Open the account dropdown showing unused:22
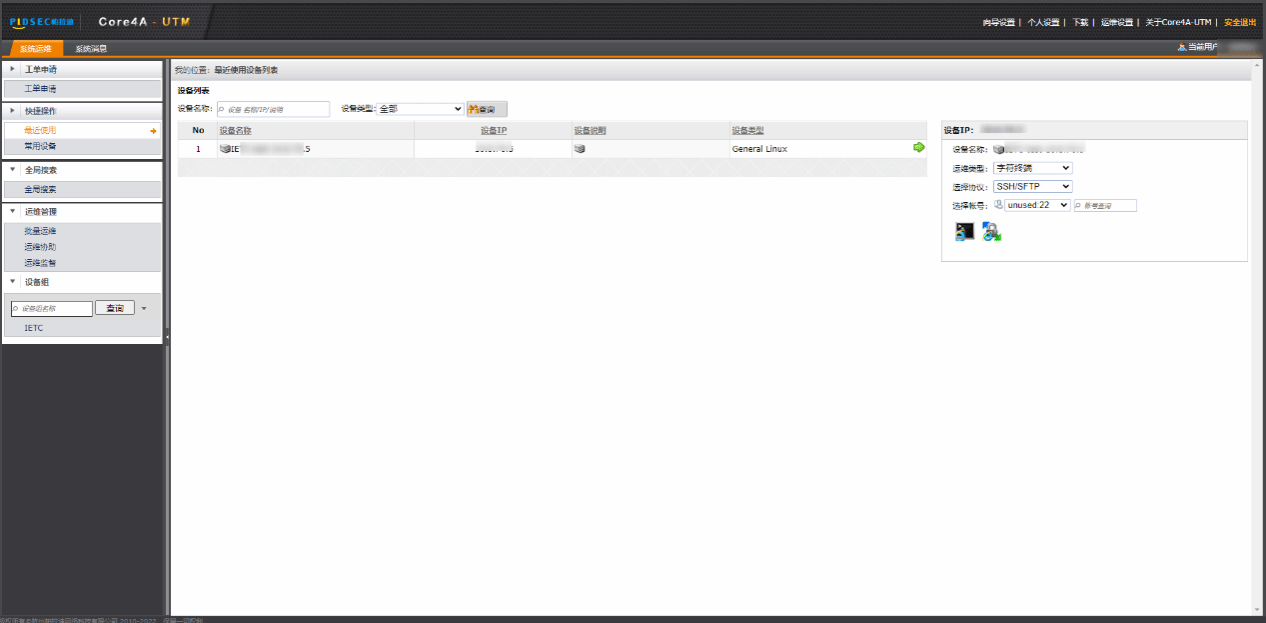The height and width of the screenshot is (623, 1266). click(x=1037, y=205)
